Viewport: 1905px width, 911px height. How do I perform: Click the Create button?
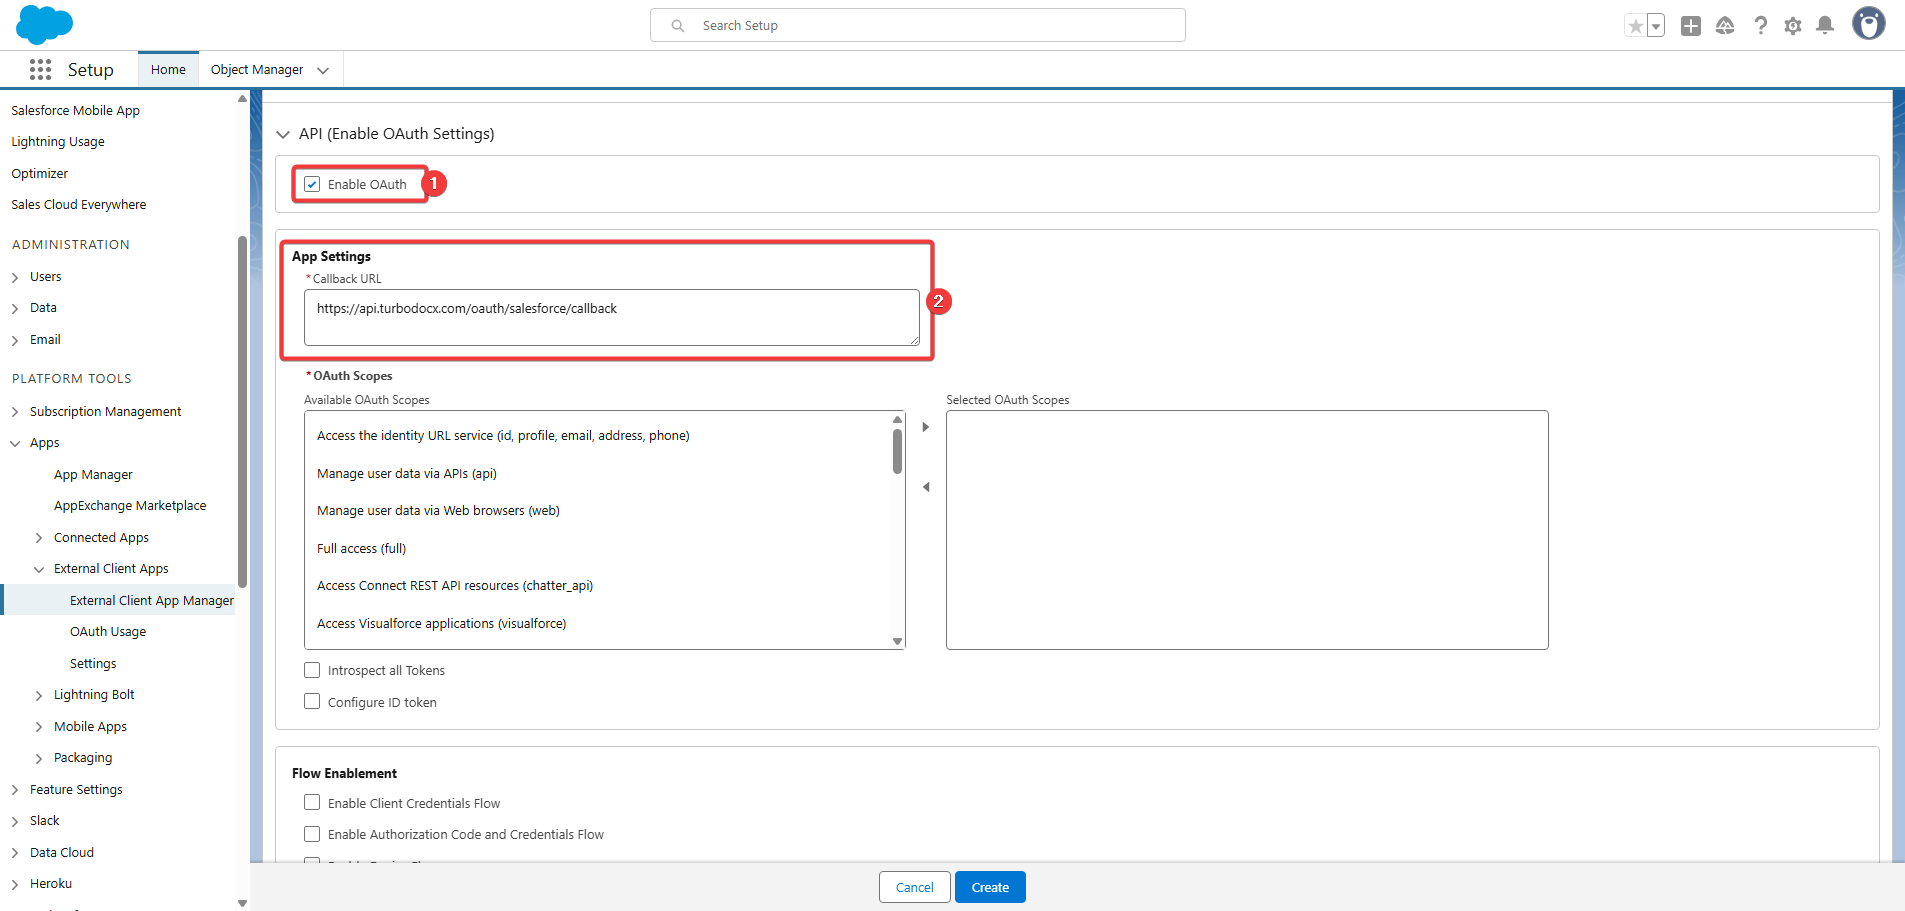click(990, 887)
